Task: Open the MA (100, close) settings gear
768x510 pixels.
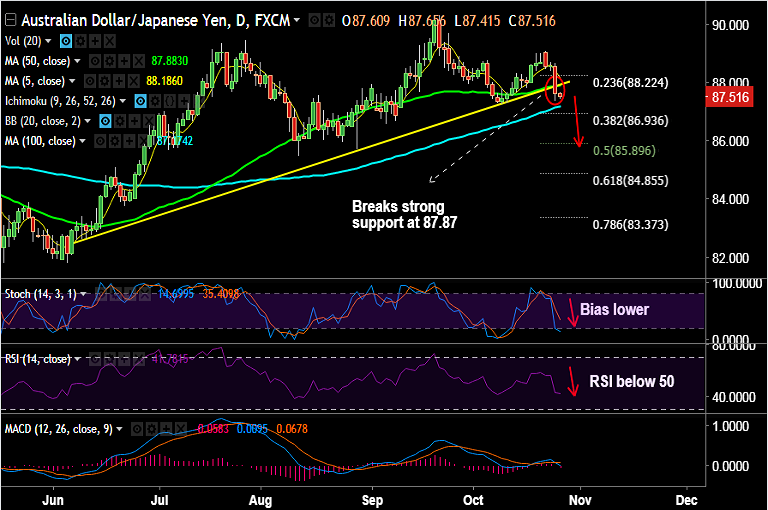Action: coord(114,142)
